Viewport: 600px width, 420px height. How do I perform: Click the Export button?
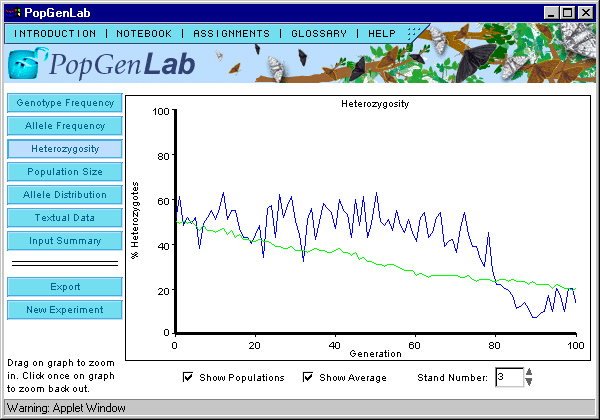65,287
